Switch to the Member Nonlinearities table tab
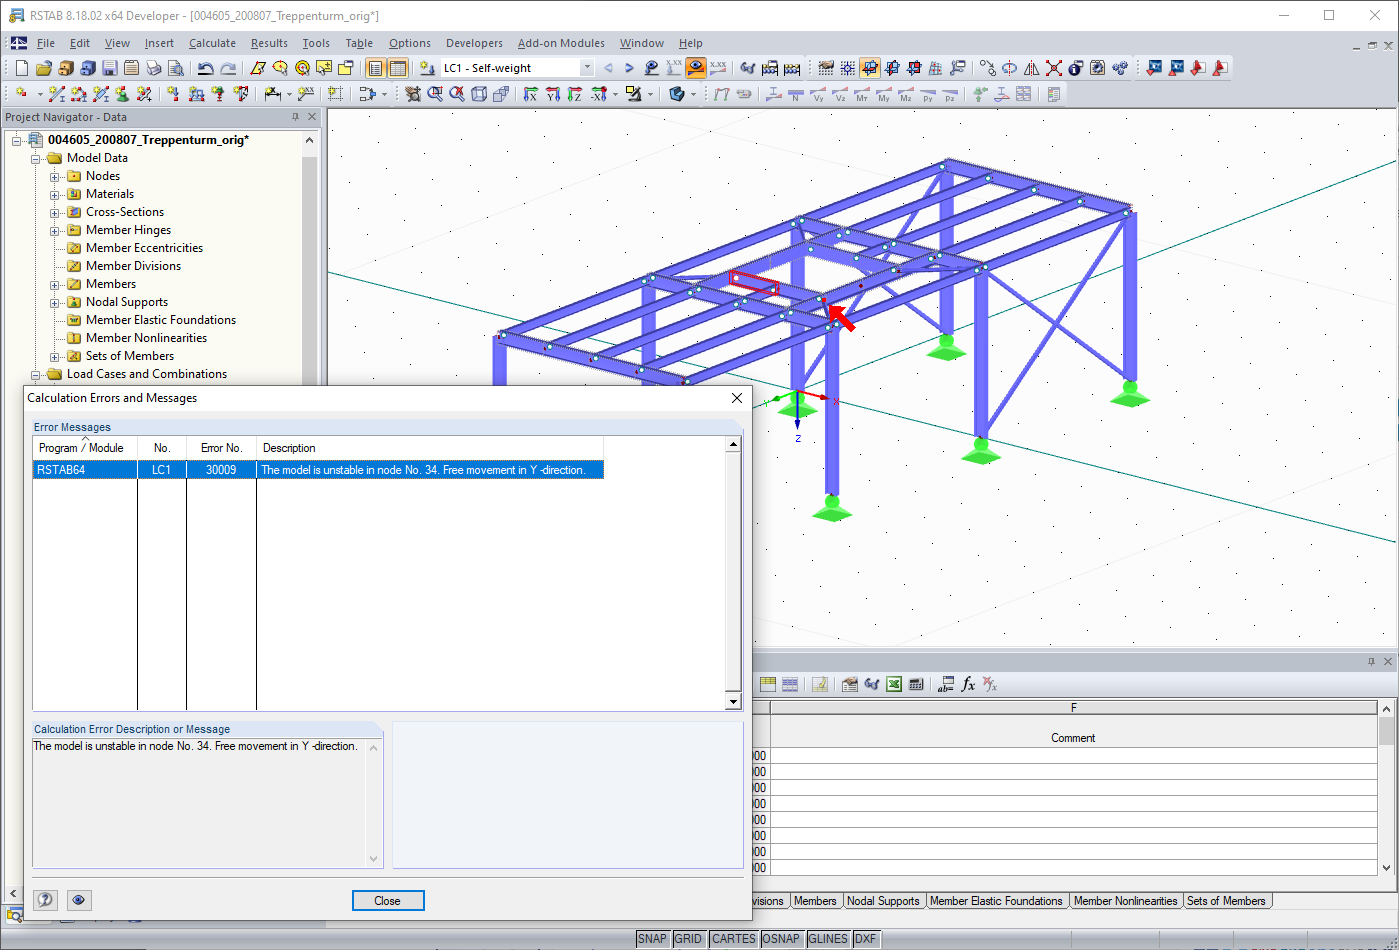 point(1125,901)
